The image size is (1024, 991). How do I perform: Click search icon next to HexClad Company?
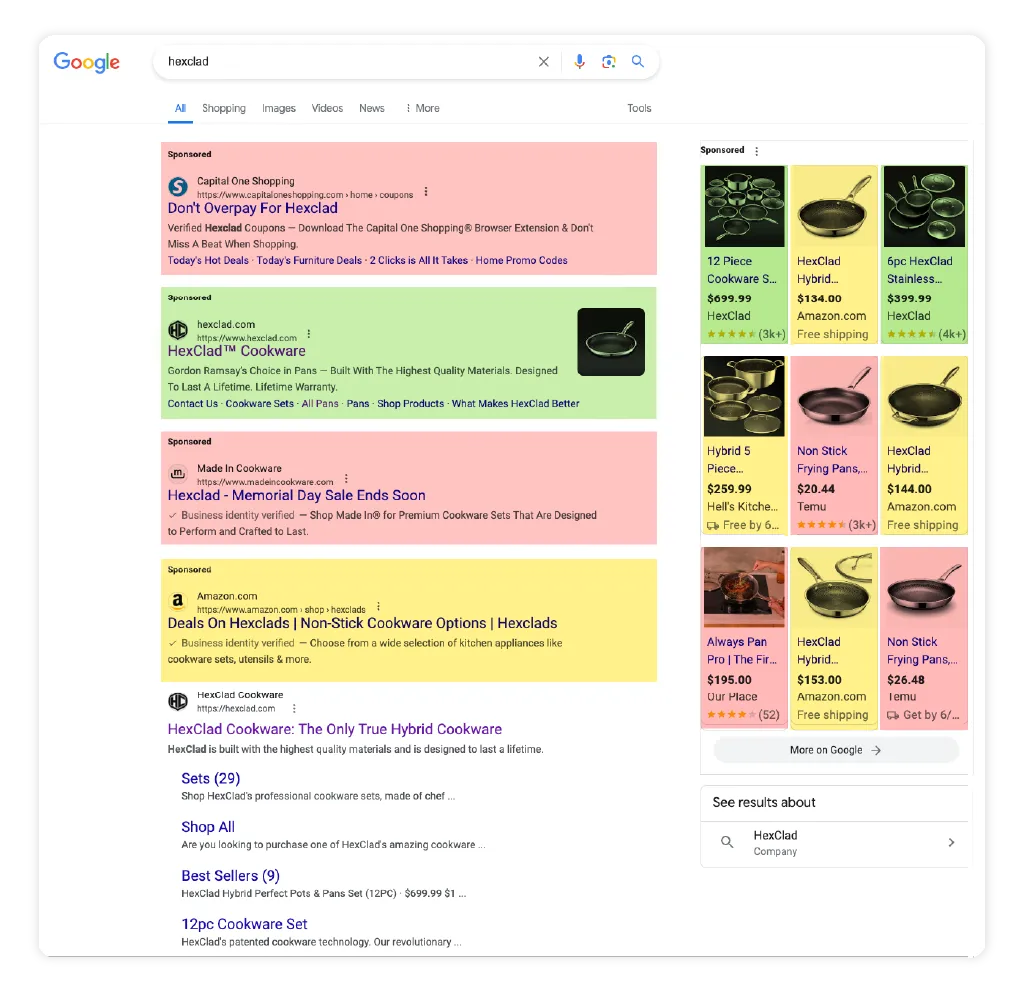pos(727,842)
